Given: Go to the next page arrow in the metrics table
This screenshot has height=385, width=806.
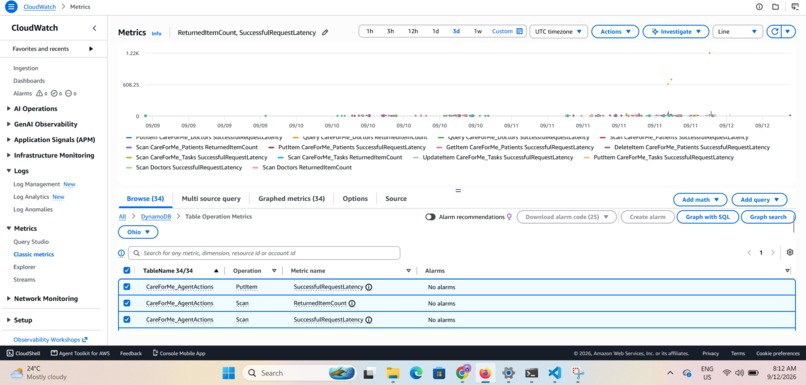Looking at the screenshot, I should (x=772, y=253).
